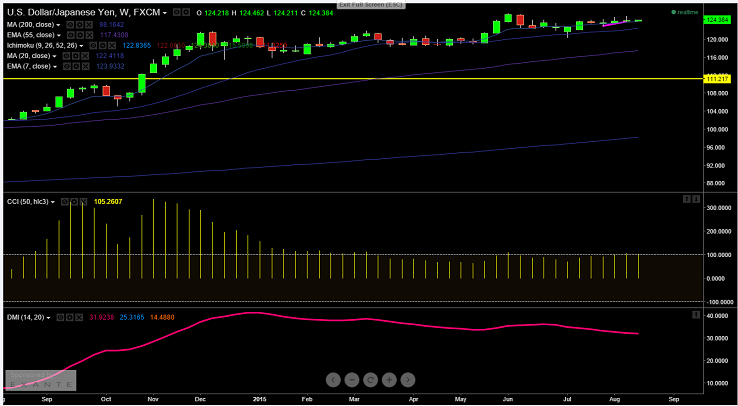Click the realtime status indicator
The image size is (738, 406).
tap(684, 12)
